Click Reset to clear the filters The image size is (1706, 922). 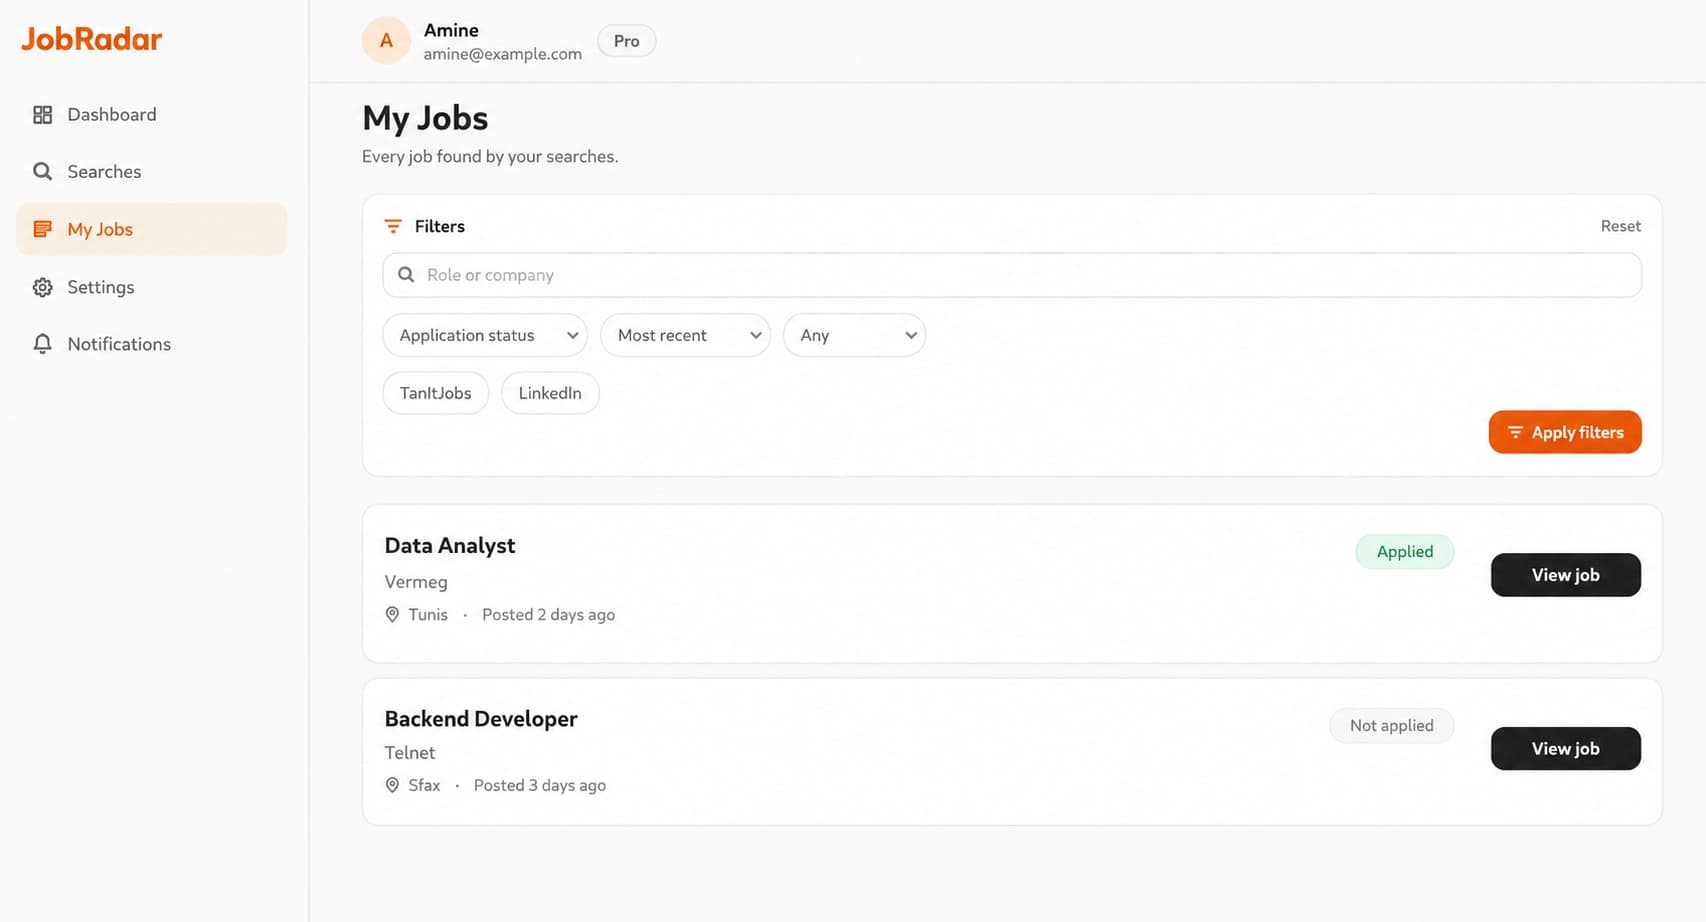[x=1620, y=226]
